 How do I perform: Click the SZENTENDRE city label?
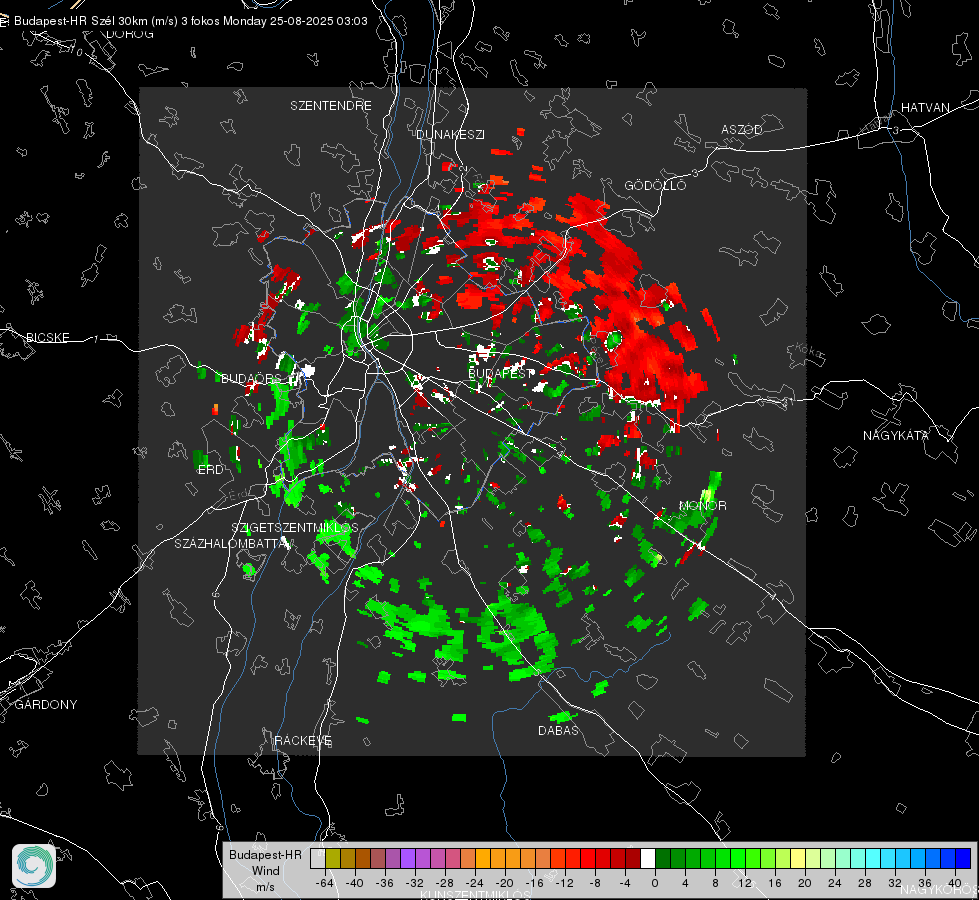coord(331,106)
